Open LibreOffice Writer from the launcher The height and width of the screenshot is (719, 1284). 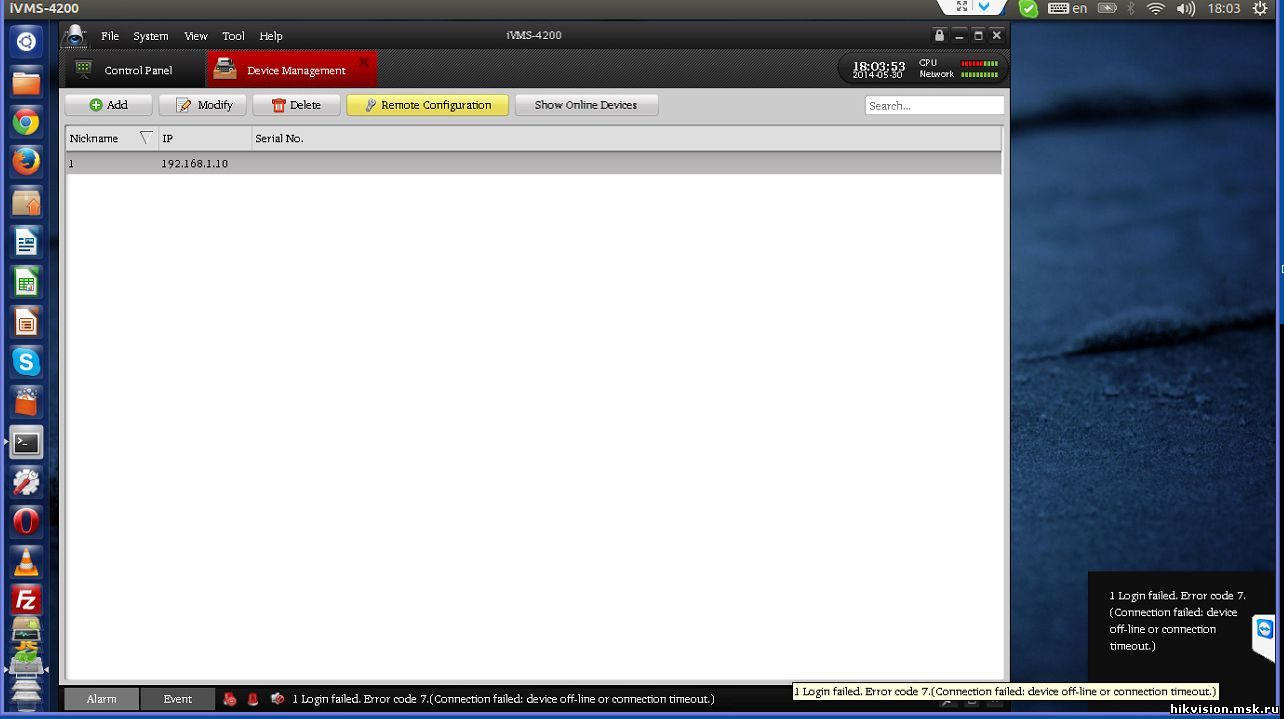coord(26,242)
